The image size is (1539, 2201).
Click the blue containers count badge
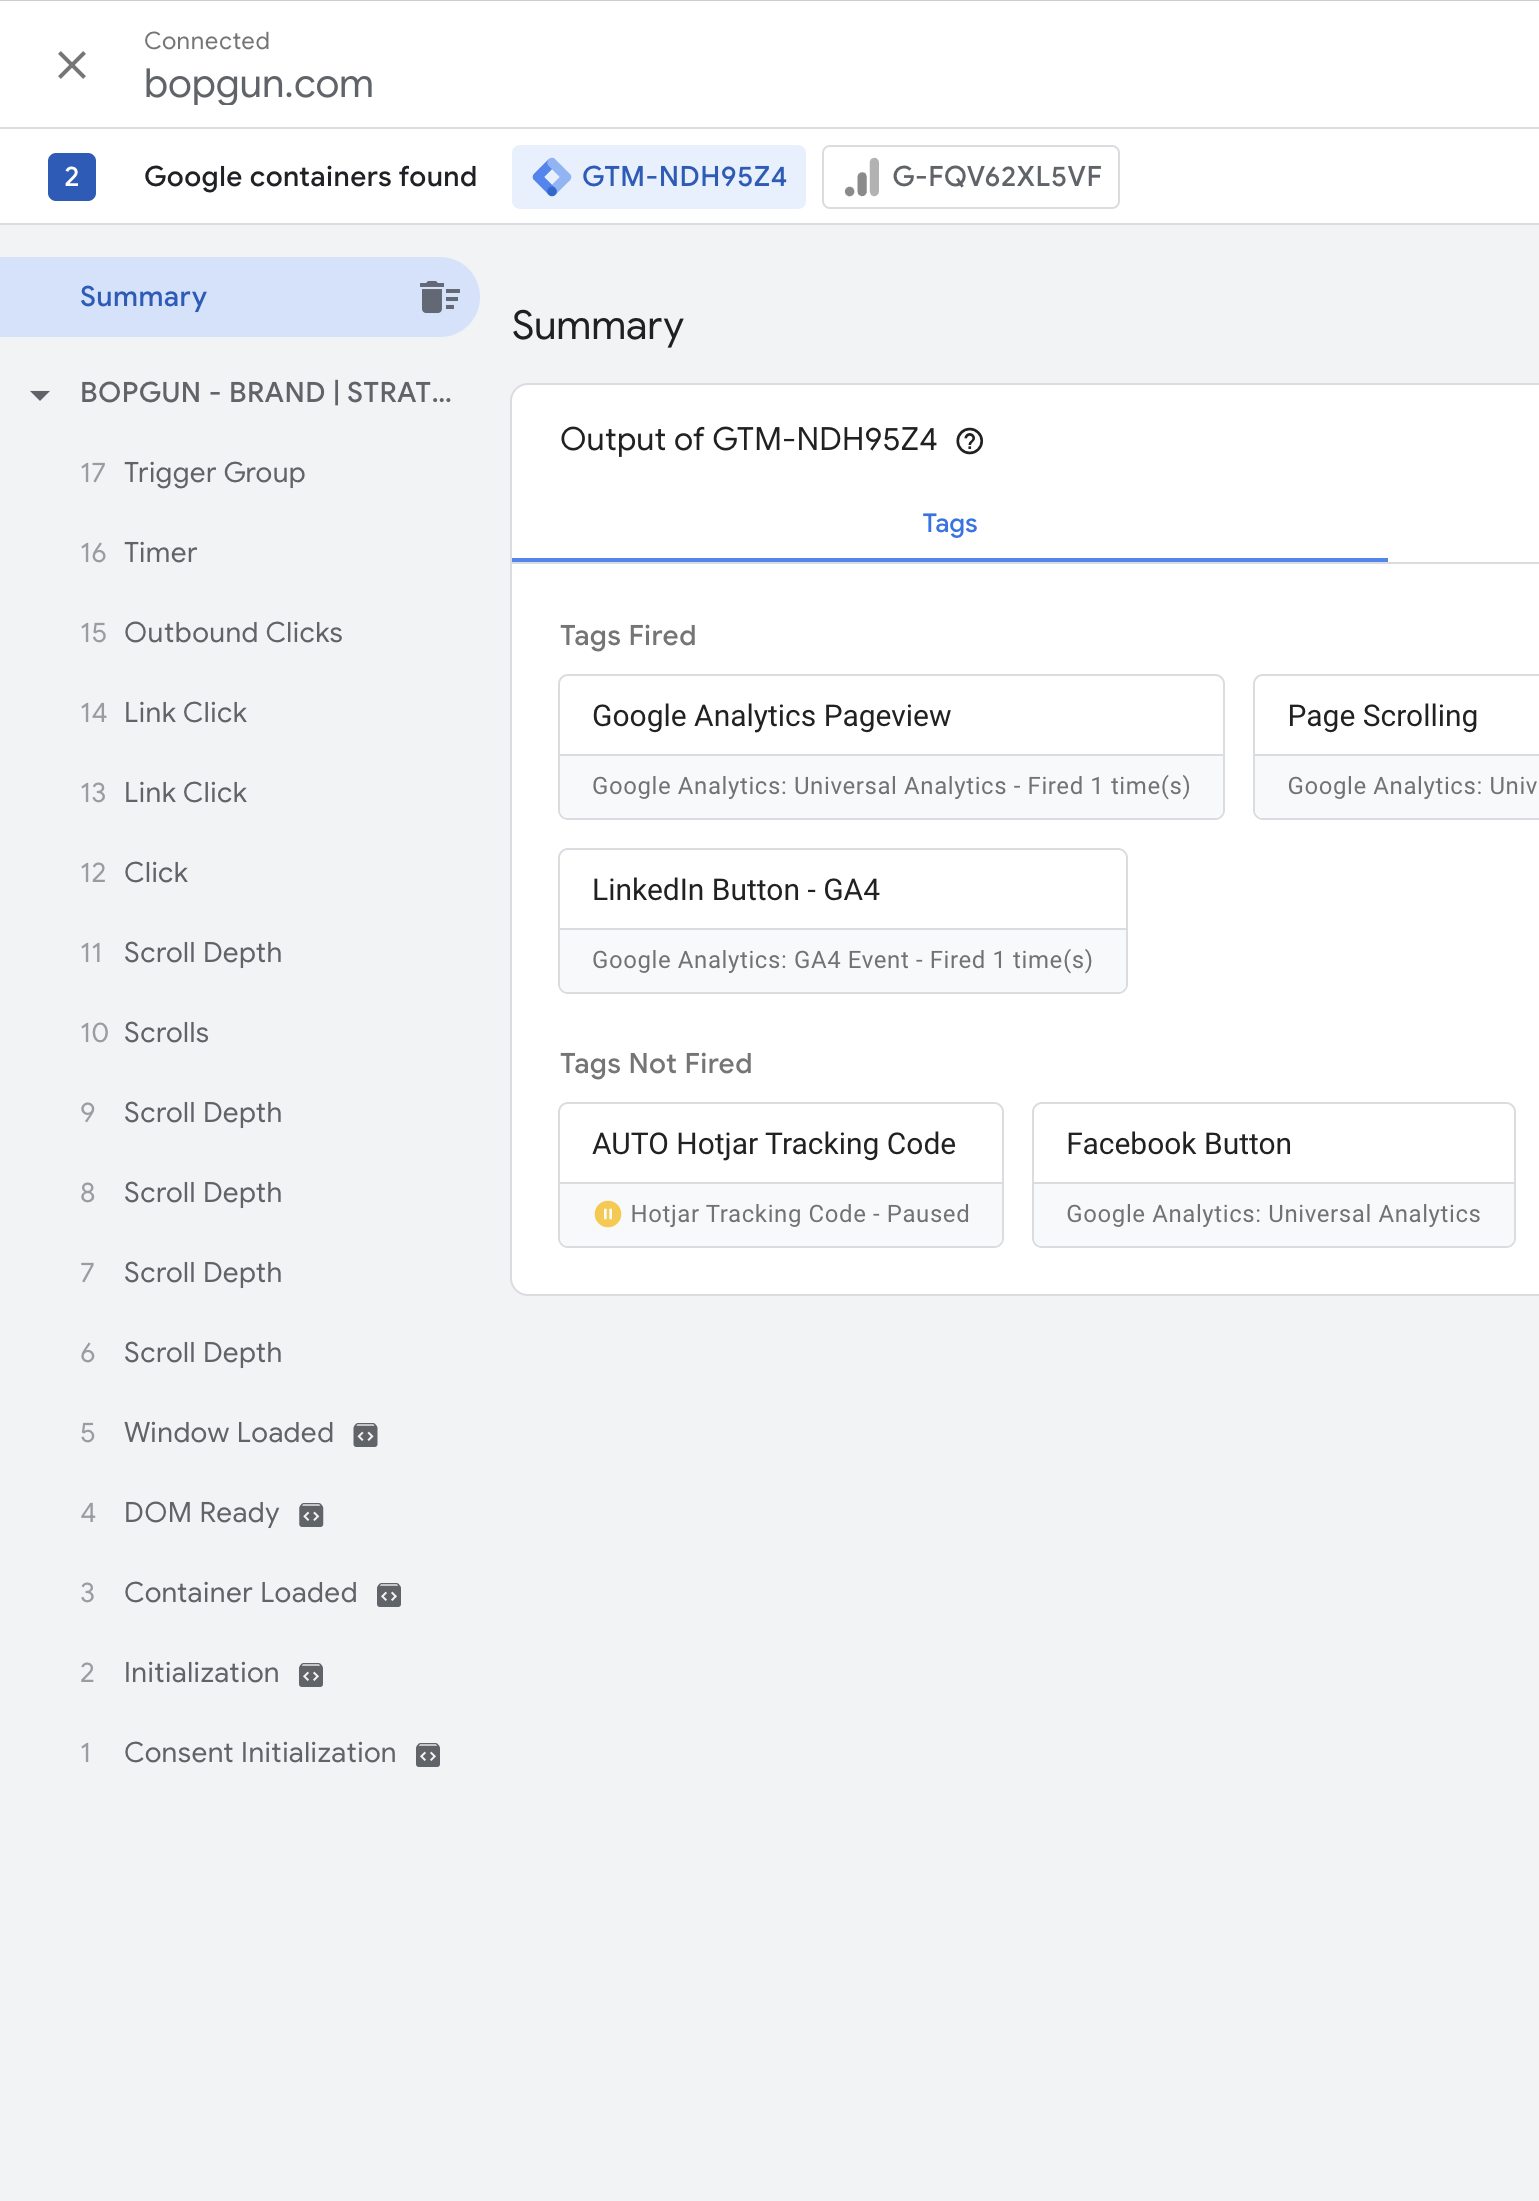(x=72, y=177)
